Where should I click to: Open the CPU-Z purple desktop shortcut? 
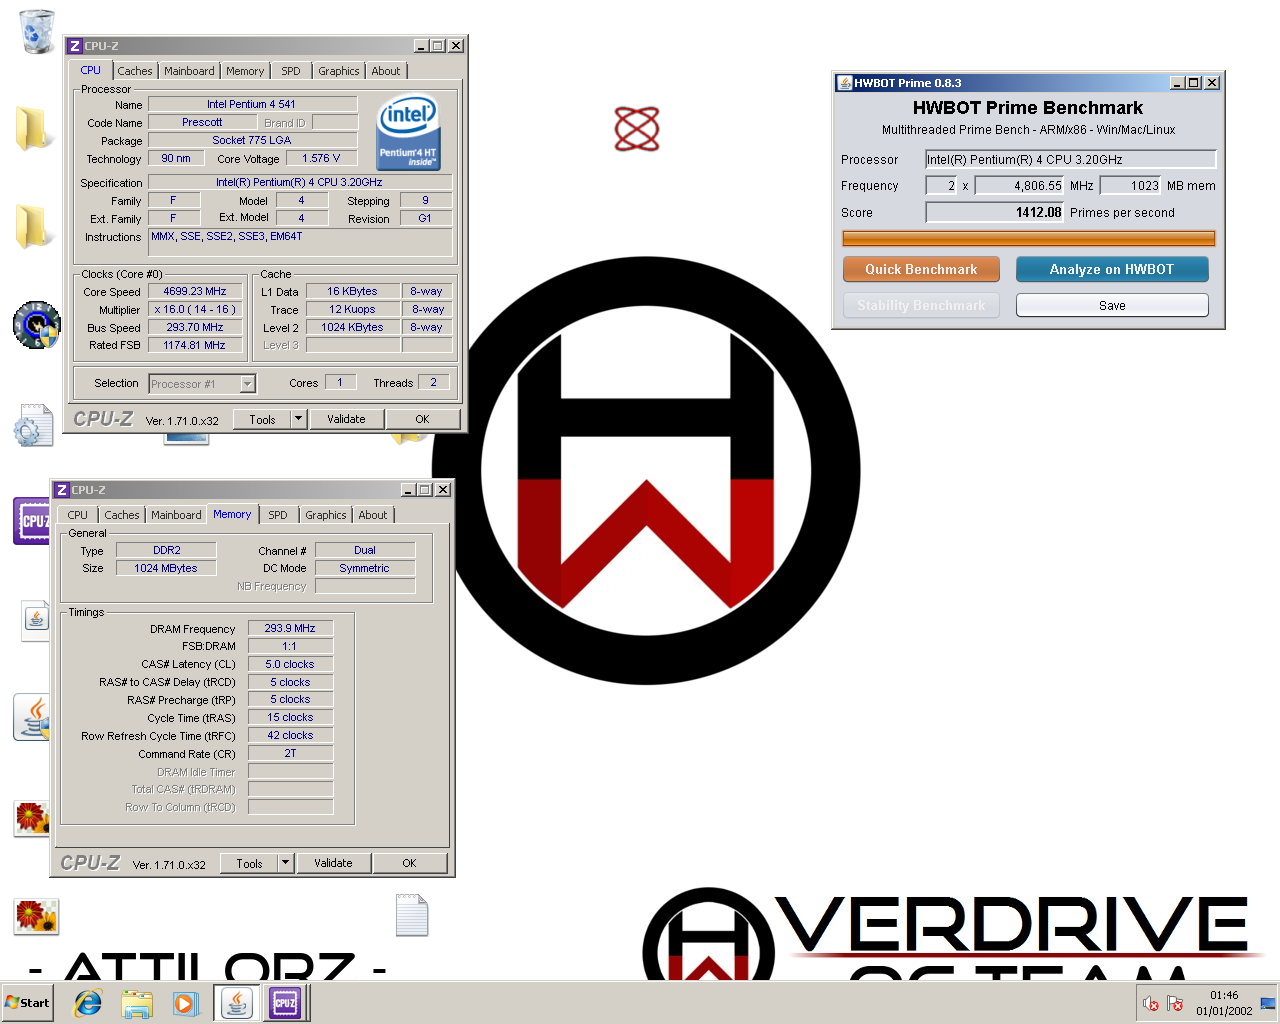click(32, 521)
